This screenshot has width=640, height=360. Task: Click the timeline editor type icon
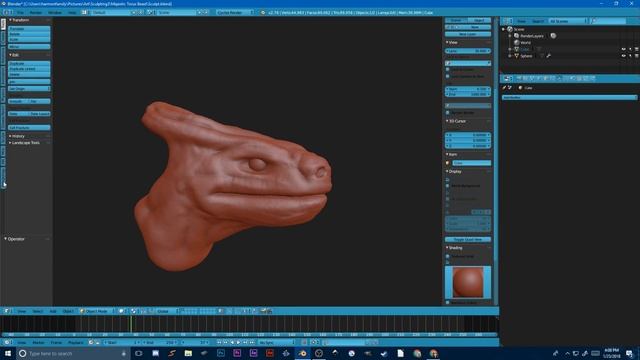tap(7, 342)
